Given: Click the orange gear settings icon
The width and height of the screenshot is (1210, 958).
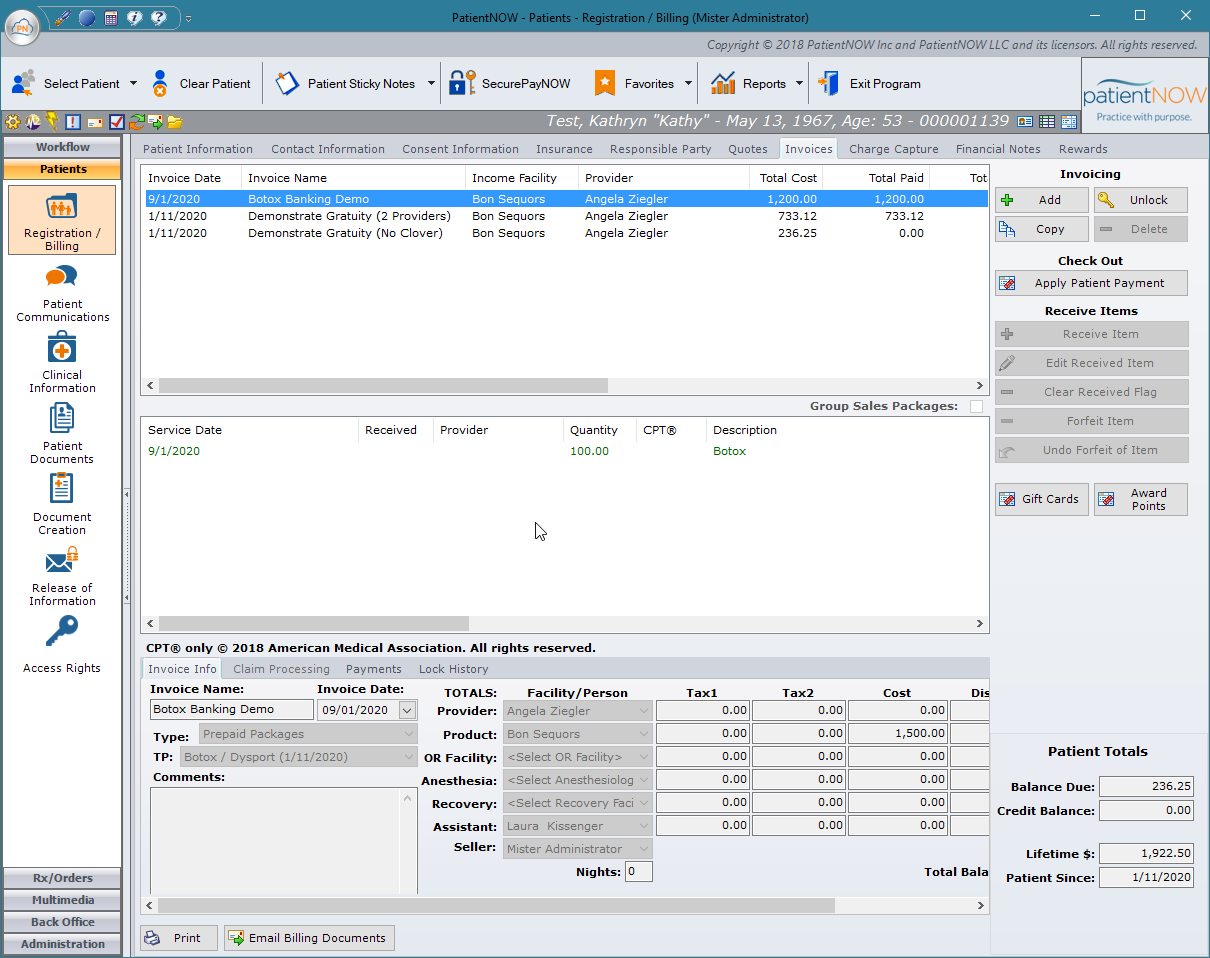Looking at the screenshot, I should click(x=13, y=122).
